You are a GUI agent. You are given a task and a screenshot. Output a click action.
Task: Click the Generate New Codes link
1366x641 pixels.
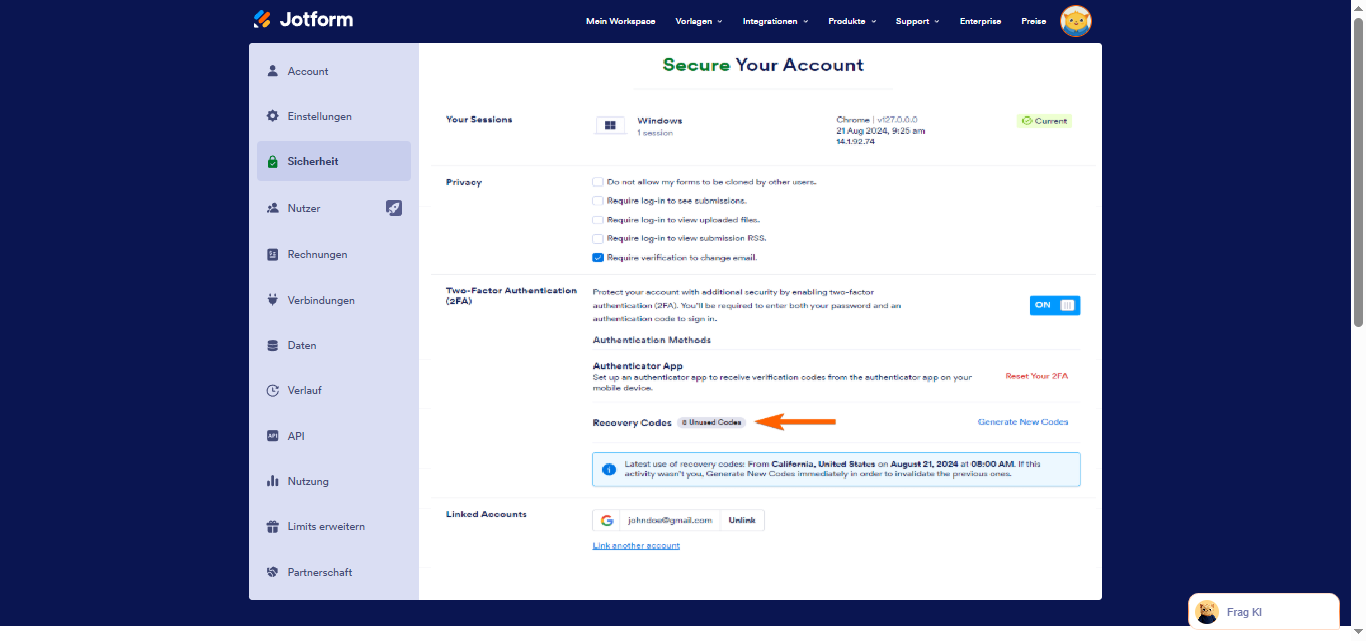pos(1022,422)
